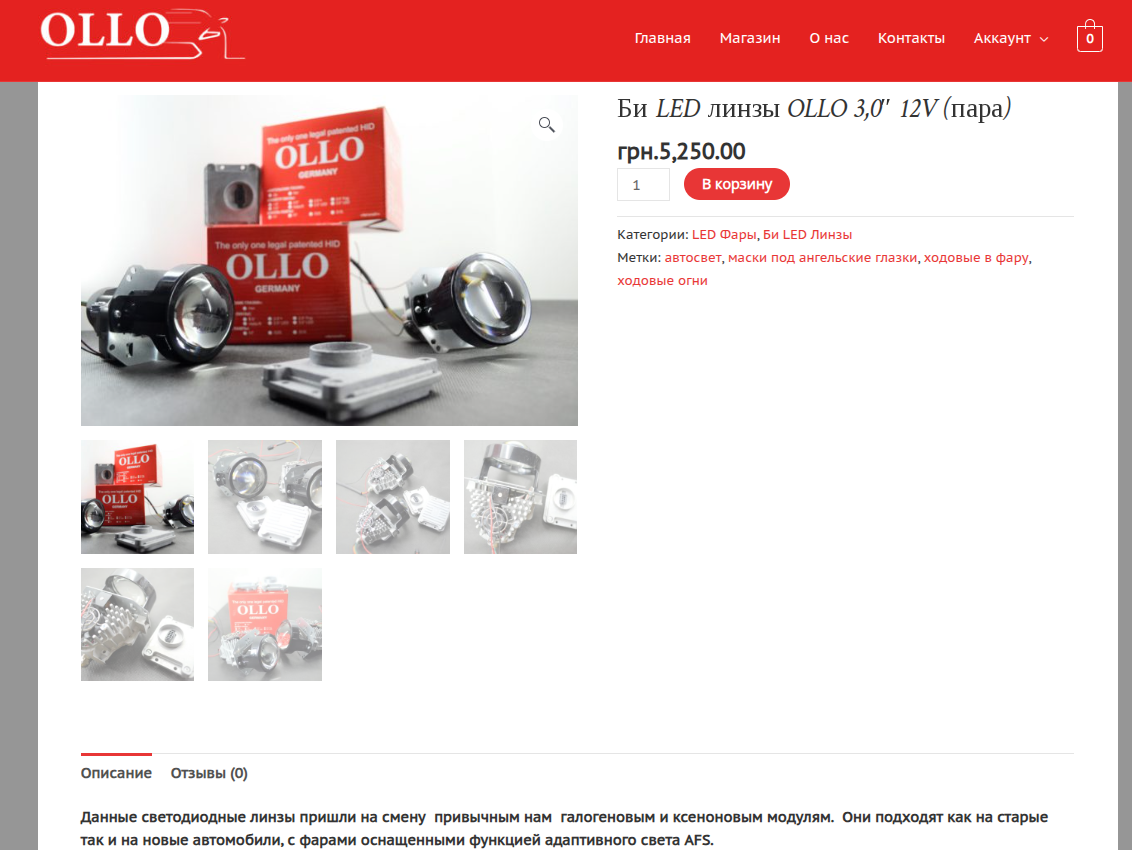Open the shopping cart bag icon
This screenshot has height=850, width=1132.
click(1089, 36)
